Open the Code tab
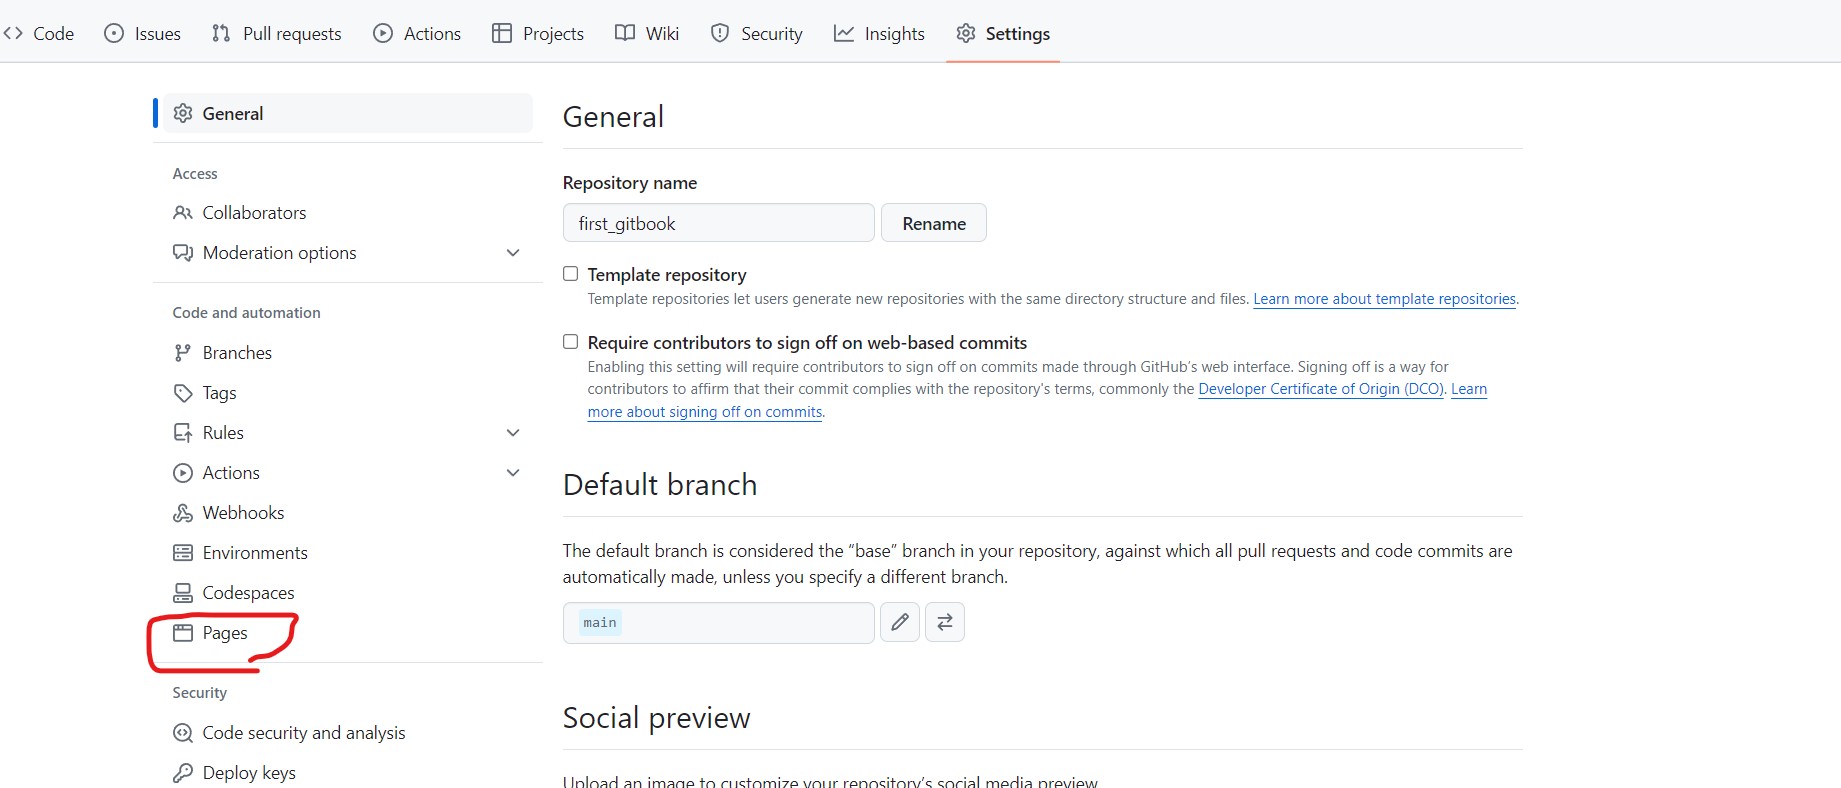 pos(39,33)
